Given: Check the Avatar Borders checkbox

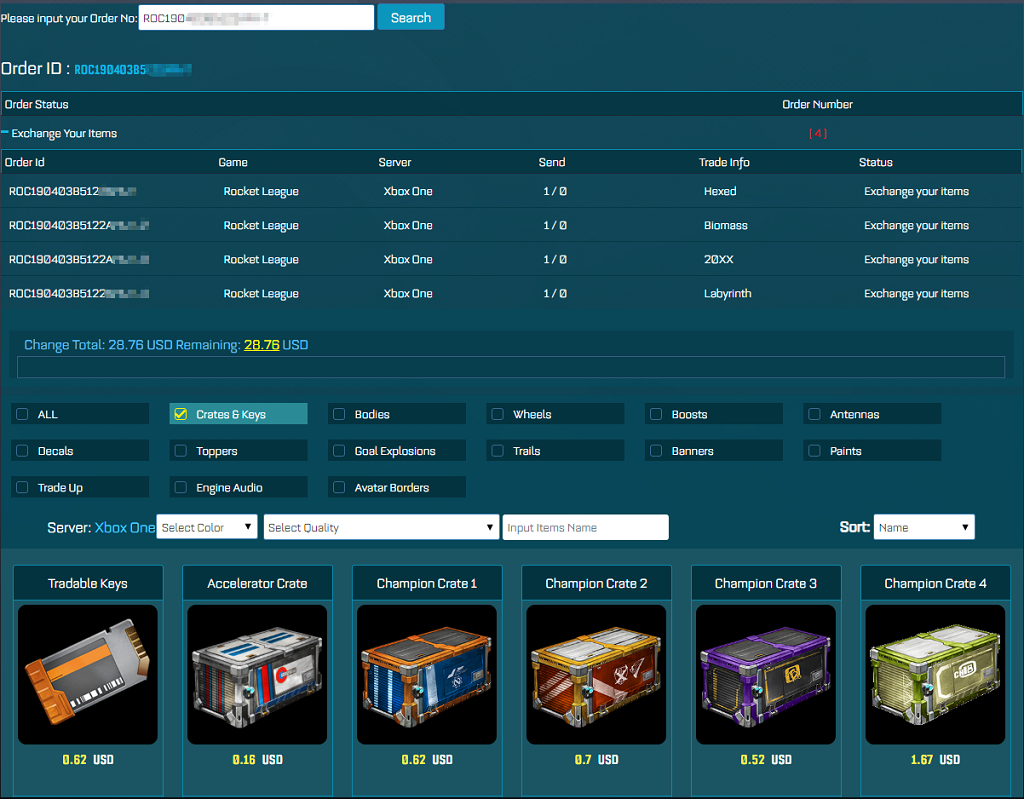Looking at the screenshot, I should pyautogui.click(x=339, y=487).
